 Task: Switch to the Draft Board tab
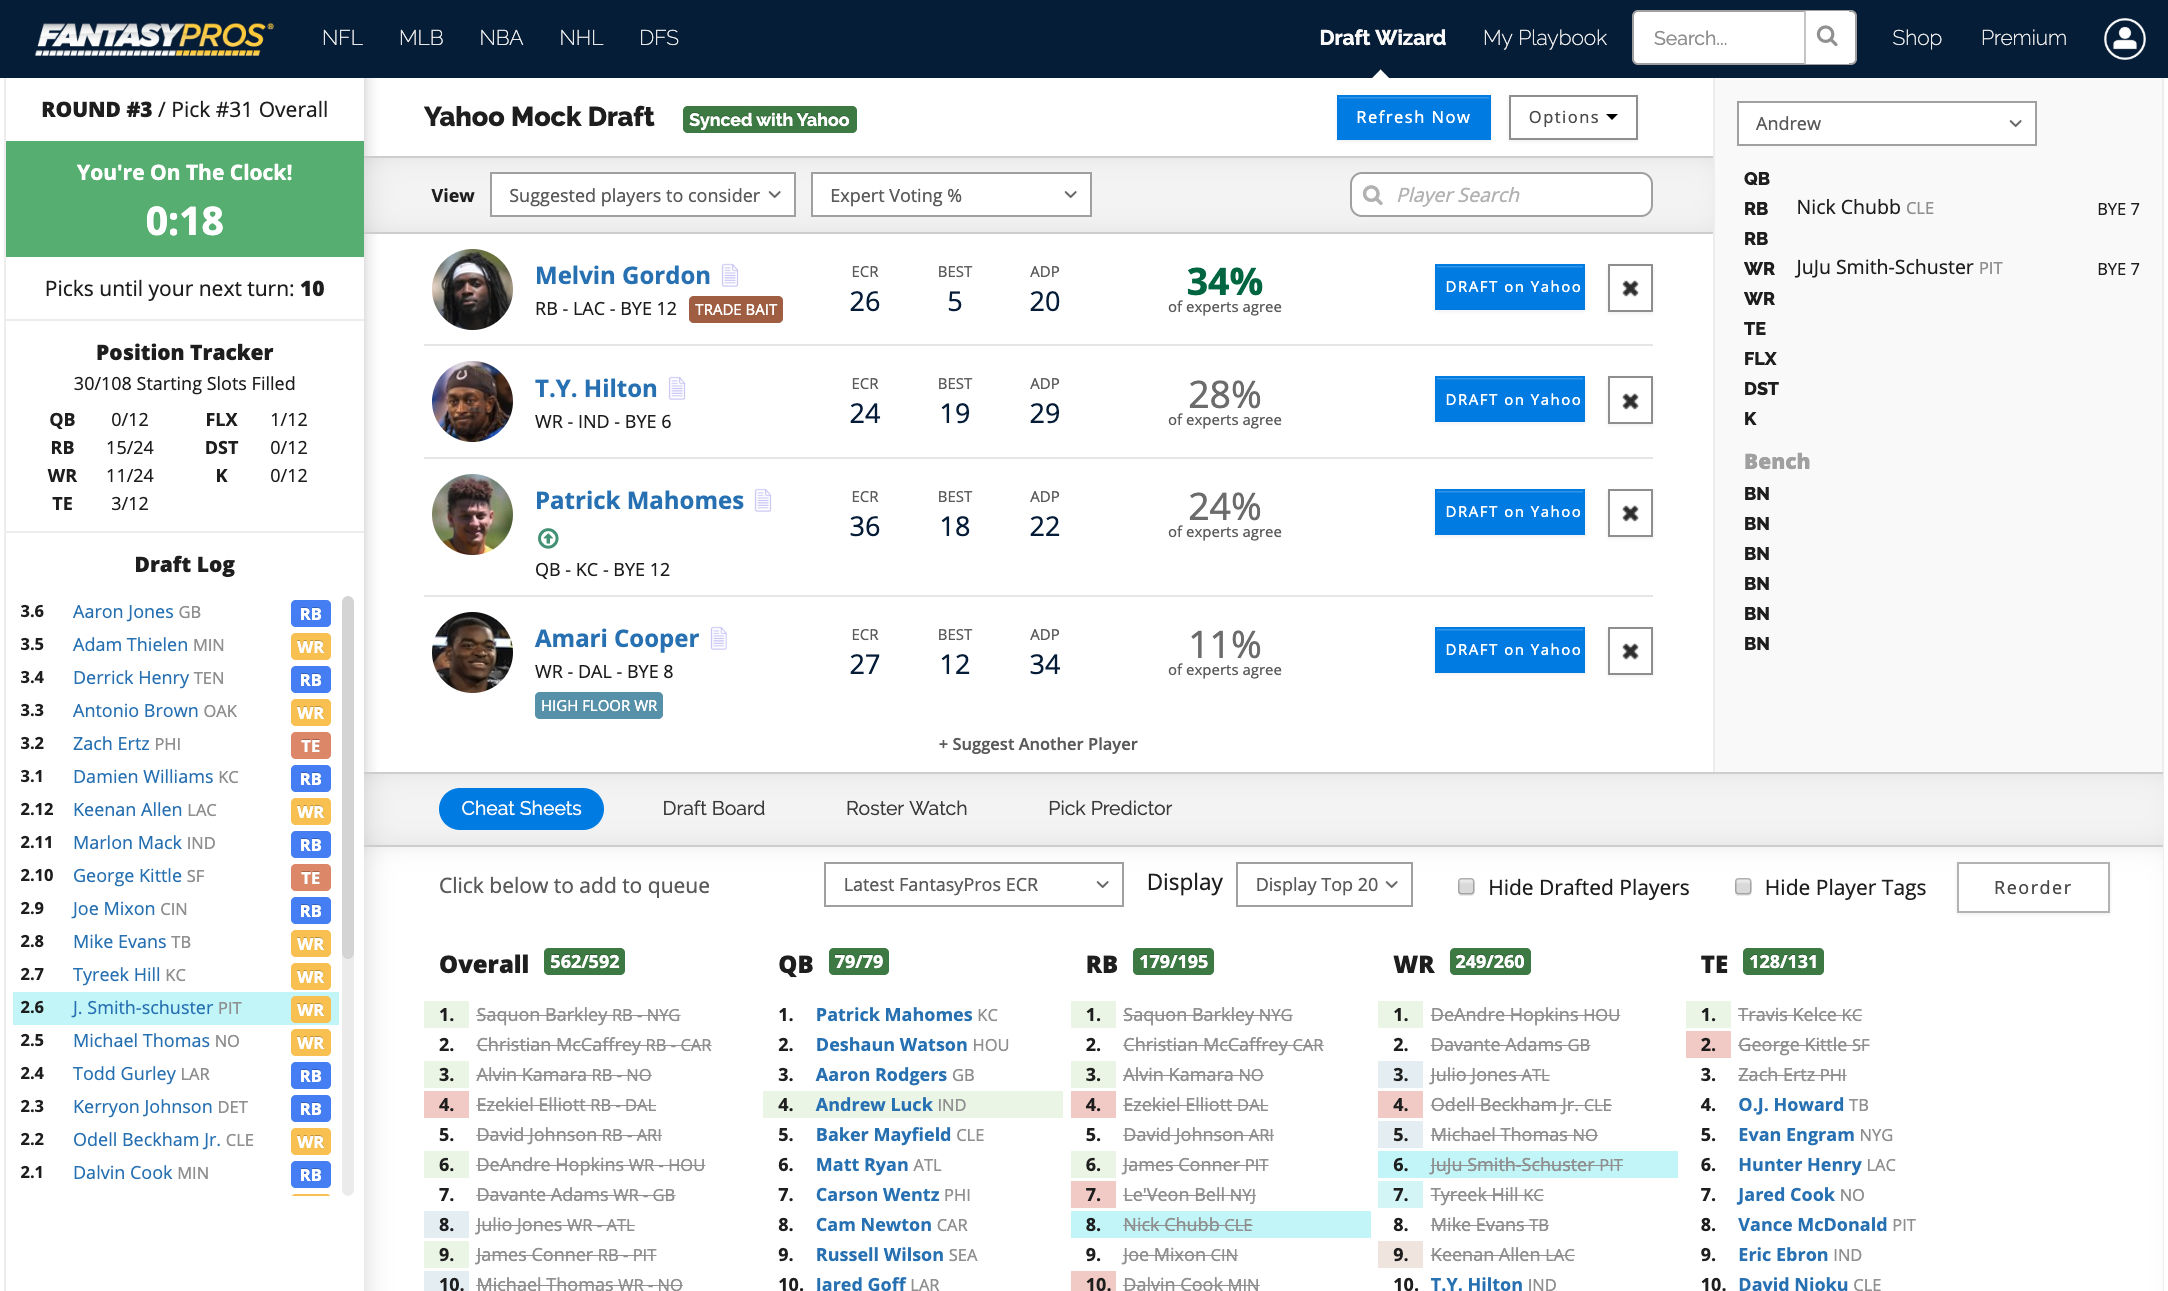[713, 805]
